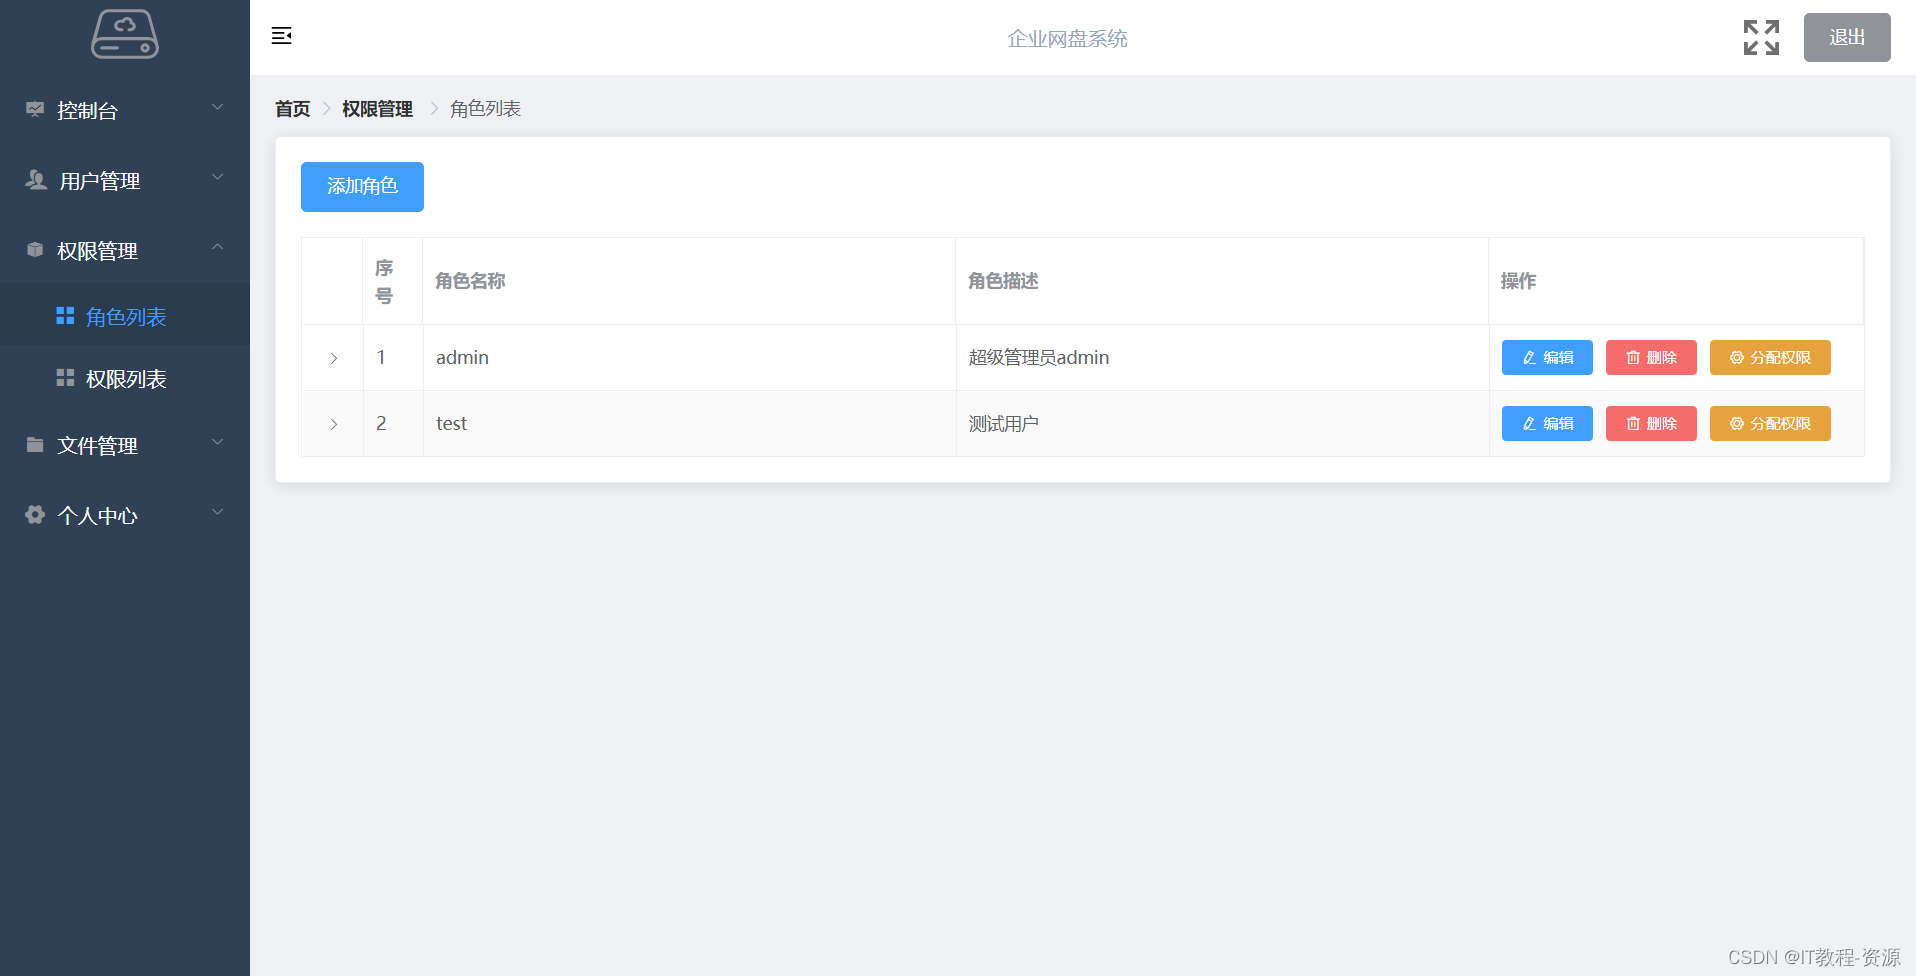Edit the test role with 编辑

point(1547,423)
